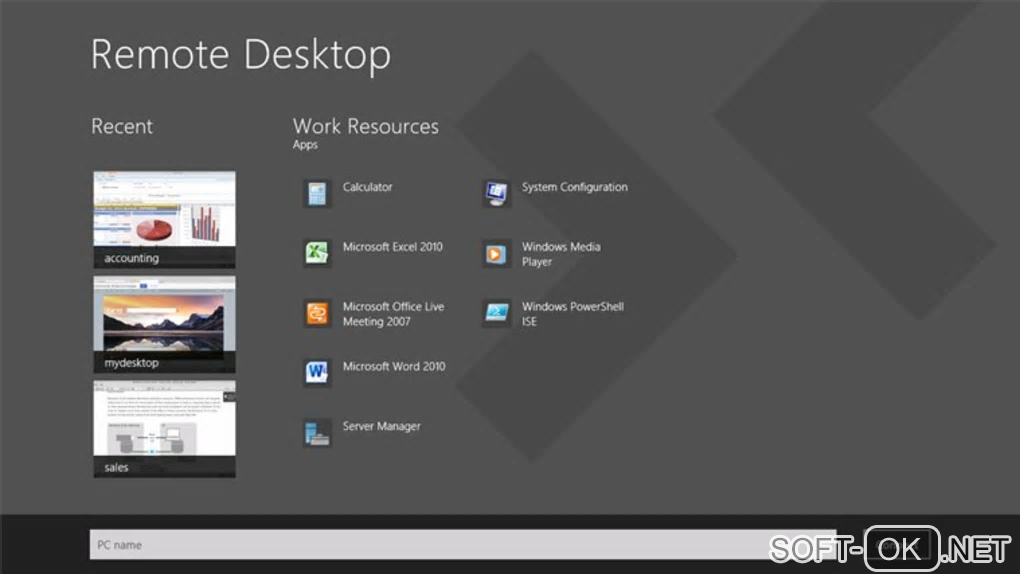Click the Windows PowerShell ISE icon
This screenshot has width=1020, height=574.
(x=496, y=313)
